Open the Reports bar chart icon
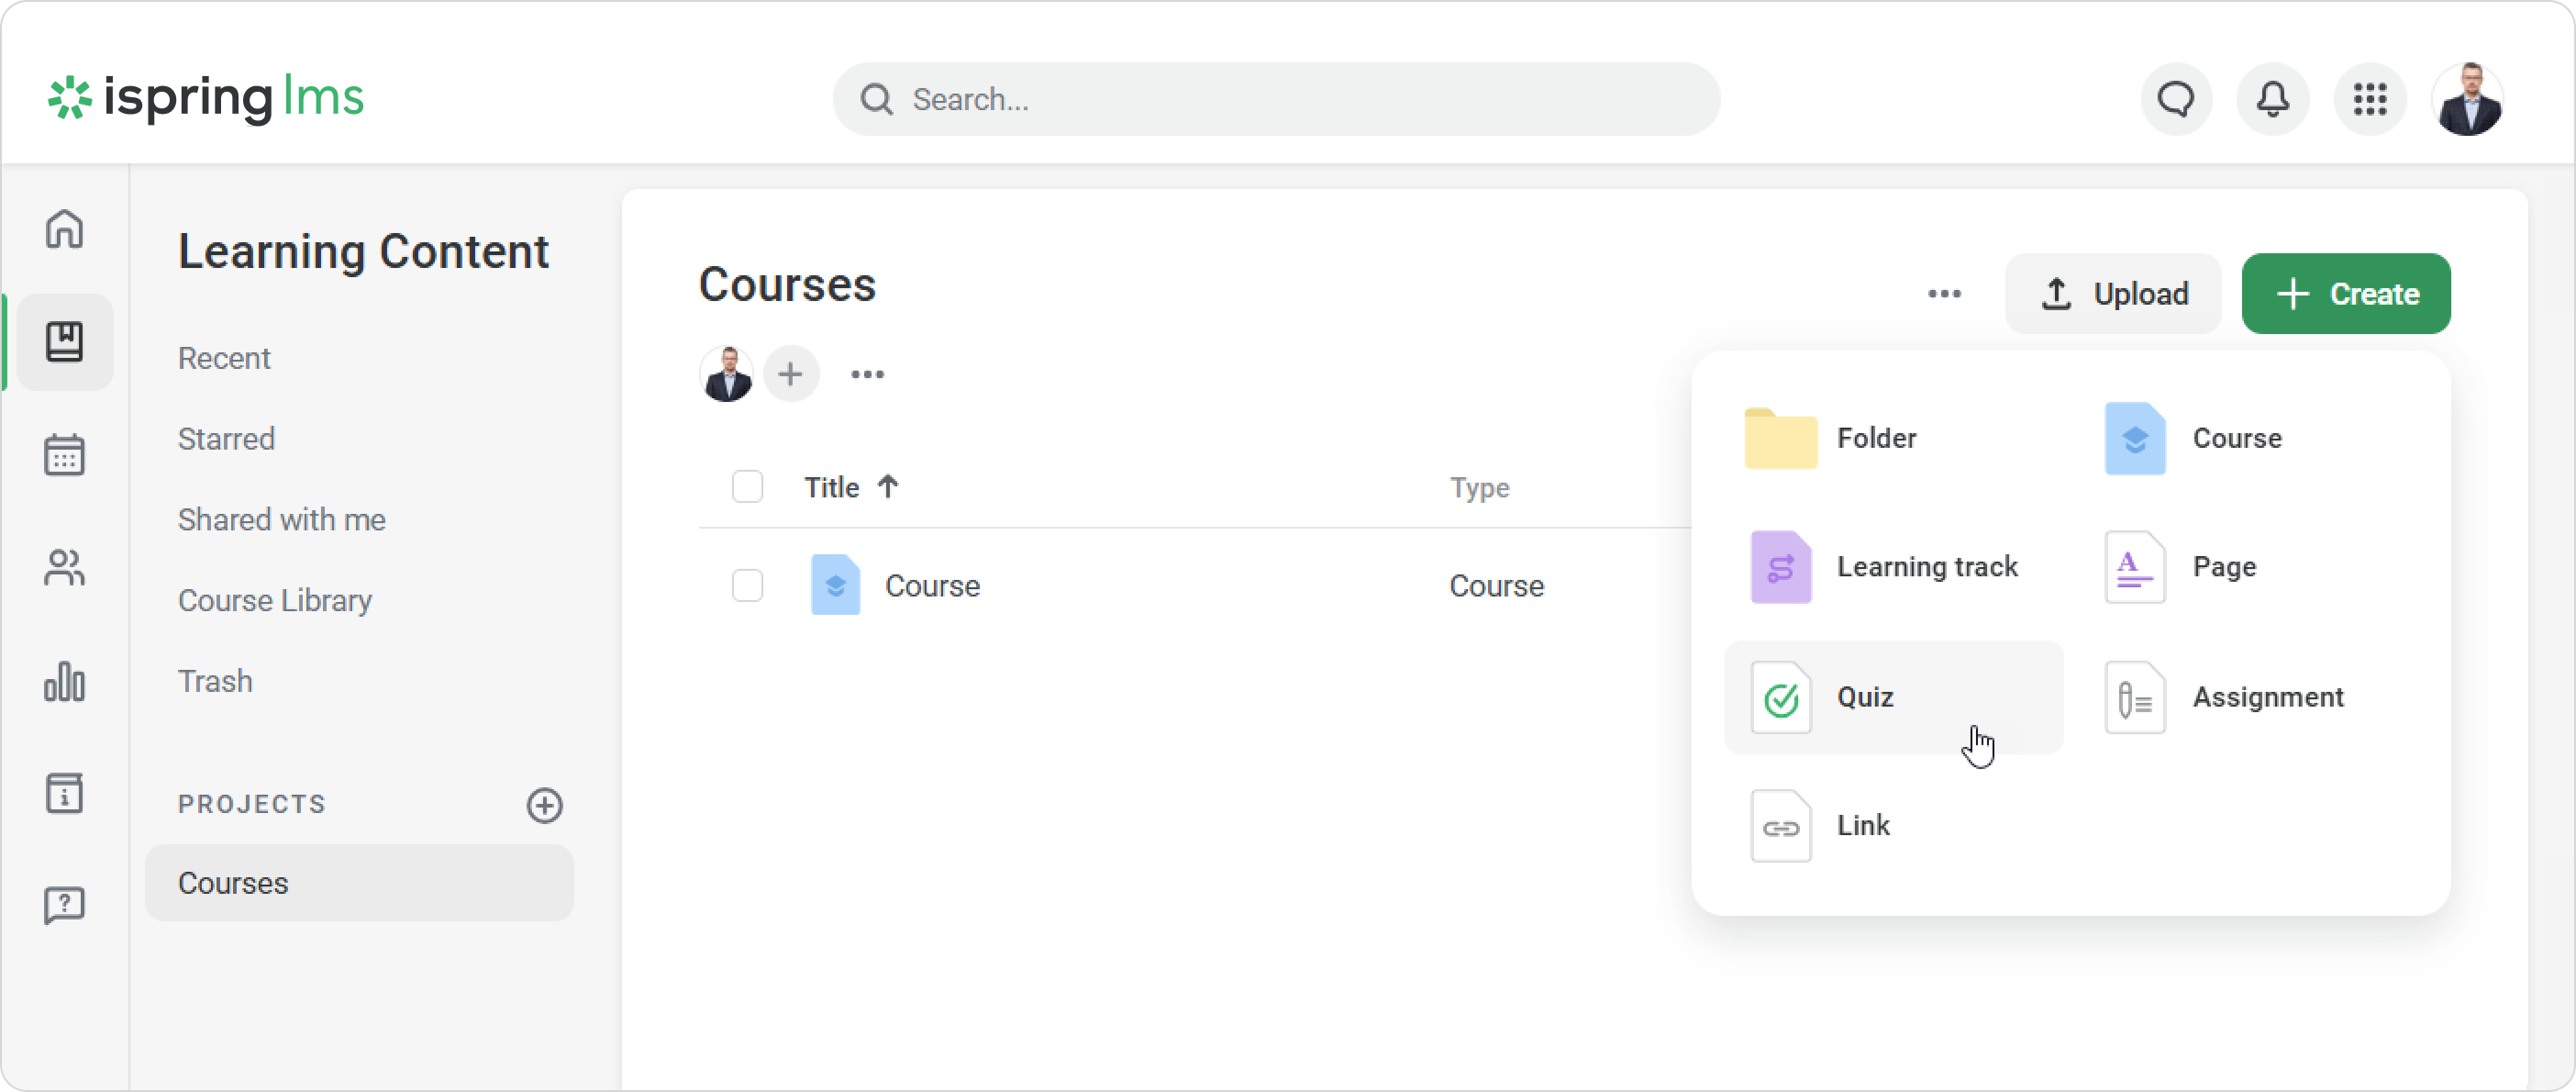 64,682
